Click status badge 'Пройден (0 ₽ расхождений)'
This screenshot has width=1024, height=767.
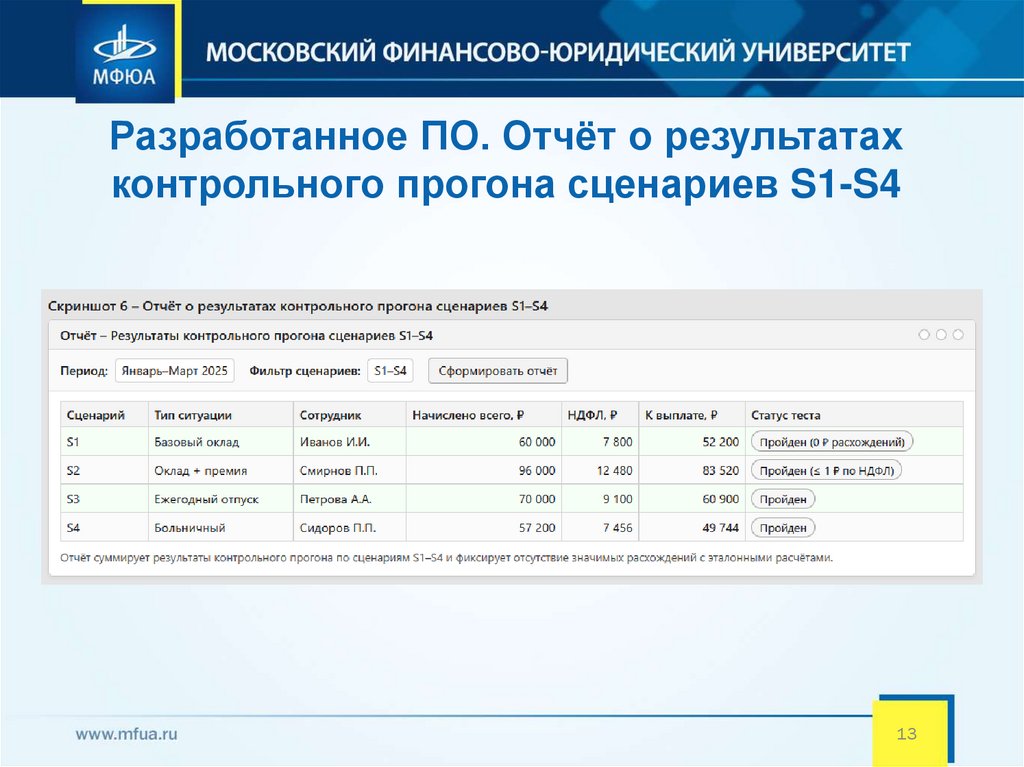[832, 442]
